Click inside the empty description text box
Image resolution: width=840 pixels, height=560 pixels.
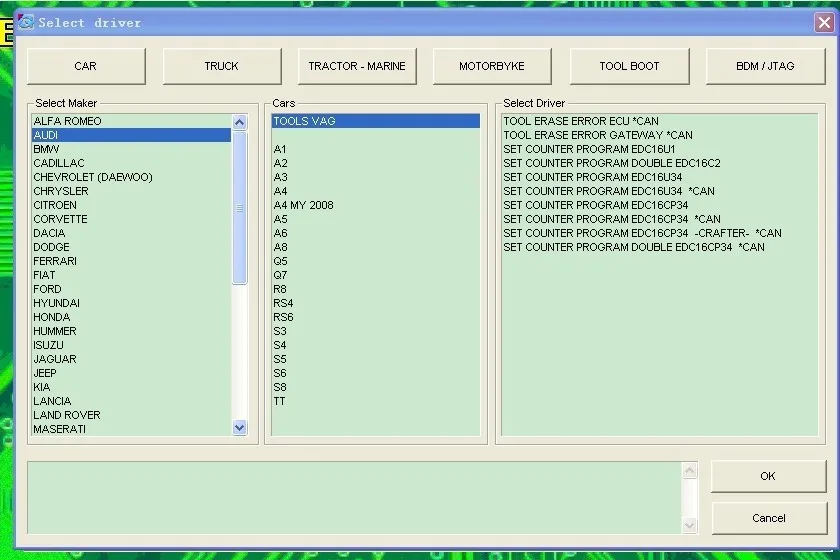355,498
